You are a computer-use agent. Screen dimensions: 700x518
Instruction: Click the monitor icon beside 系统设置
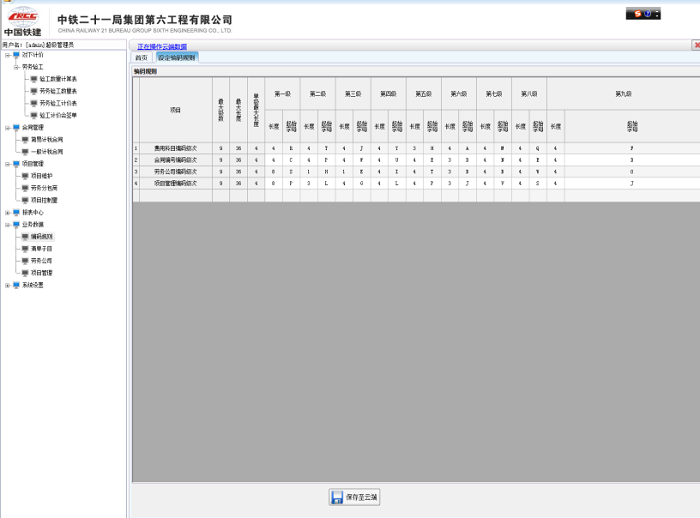[16, 285]
